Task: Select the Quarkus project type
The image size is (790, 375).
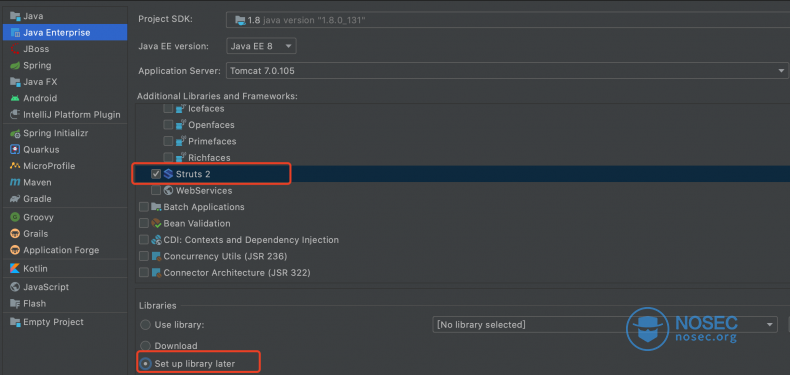Action: pos(64,150)
